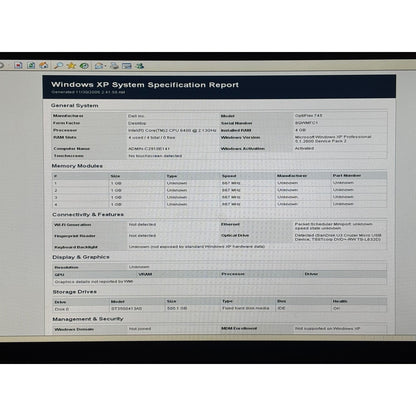This screenshot has height=416, width=416.
Task: Click the 'Display & Graphics' heading
Action: click(81, 257)
